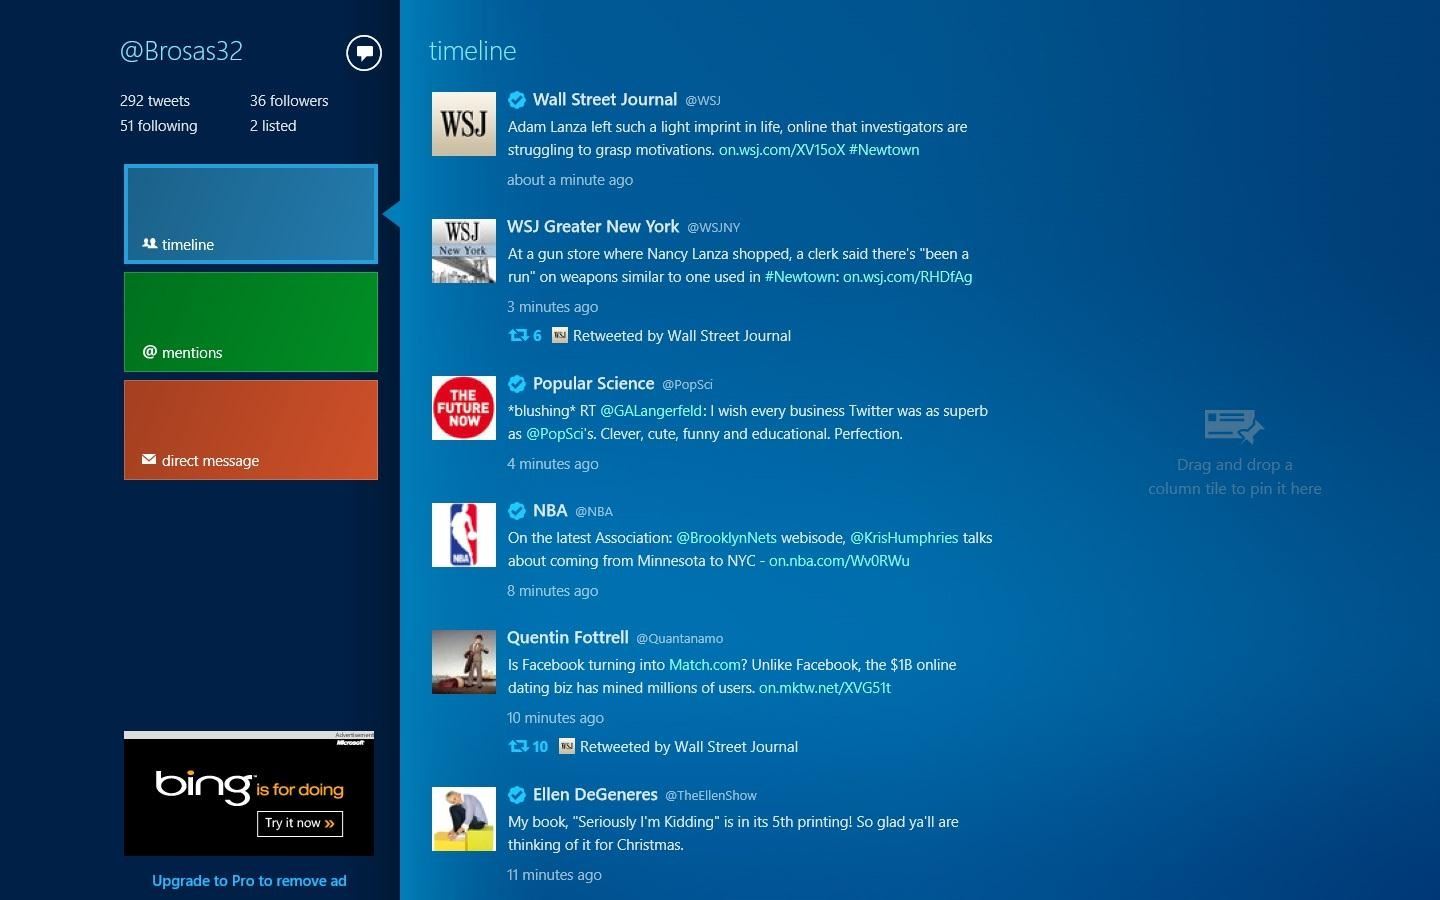Click Retweeted by Wall Street Journal under 3 minutes ago
Screen dimensions: 1440x900
[682, 336]
